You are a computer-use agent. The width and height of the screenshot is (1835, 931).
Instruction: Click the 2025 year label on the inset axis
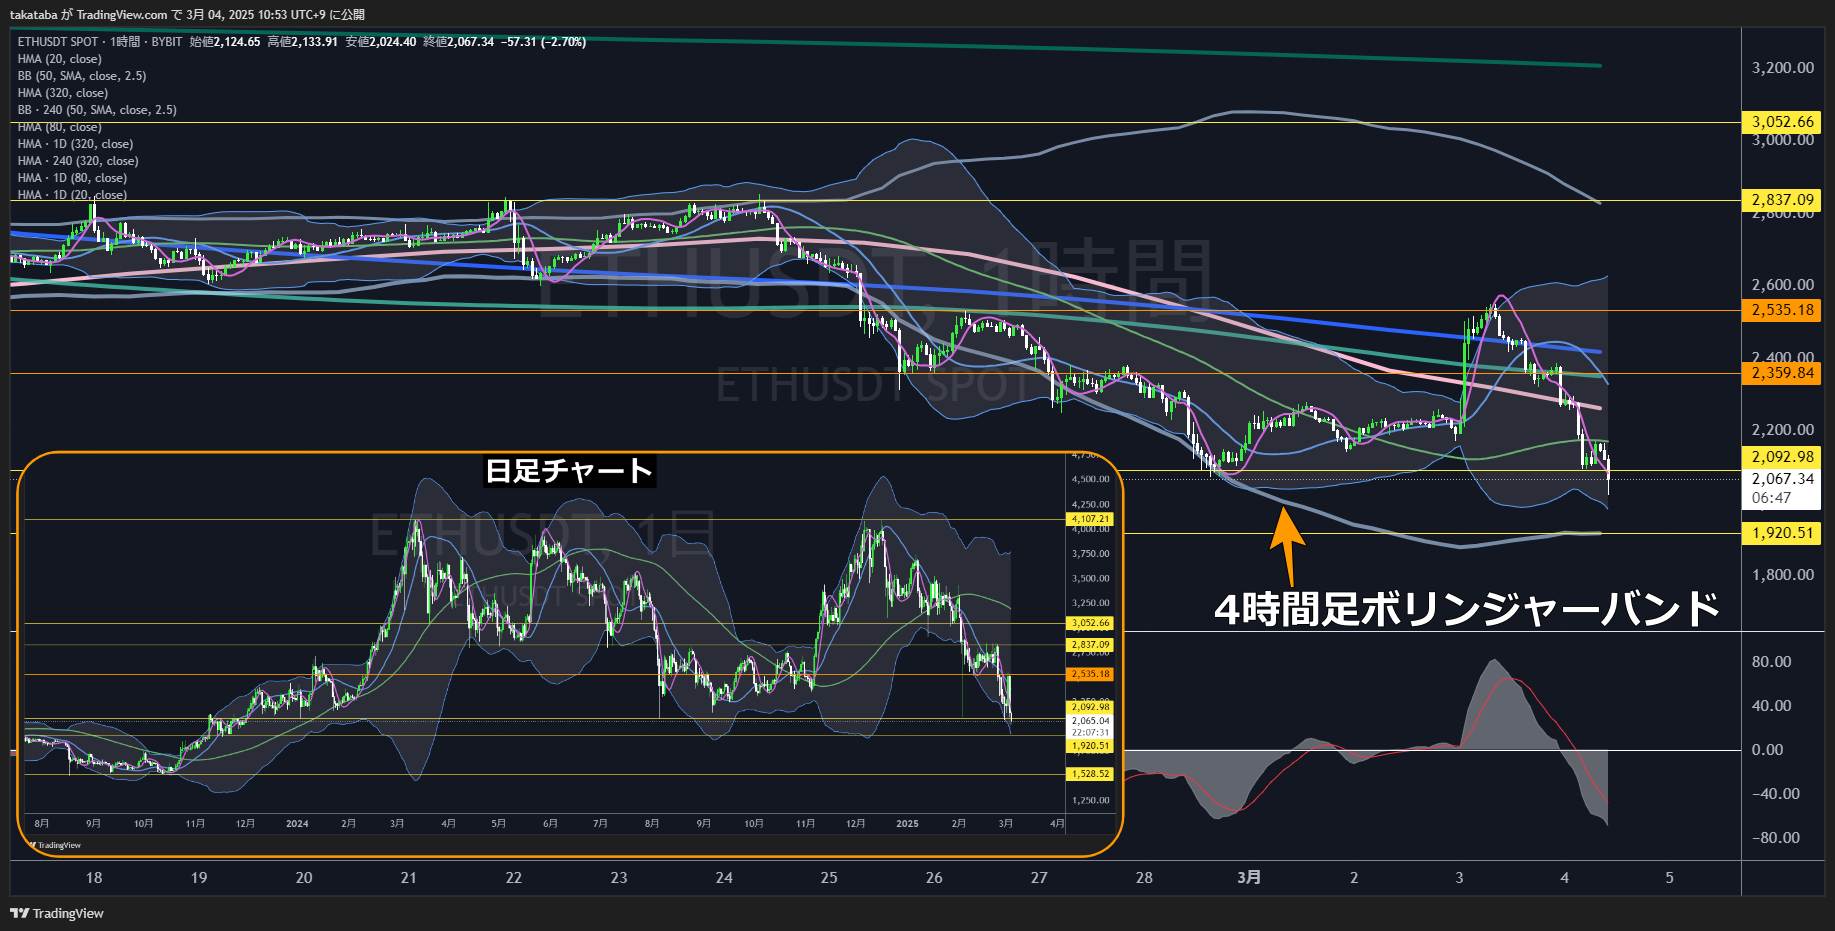(x=907, y=824)
